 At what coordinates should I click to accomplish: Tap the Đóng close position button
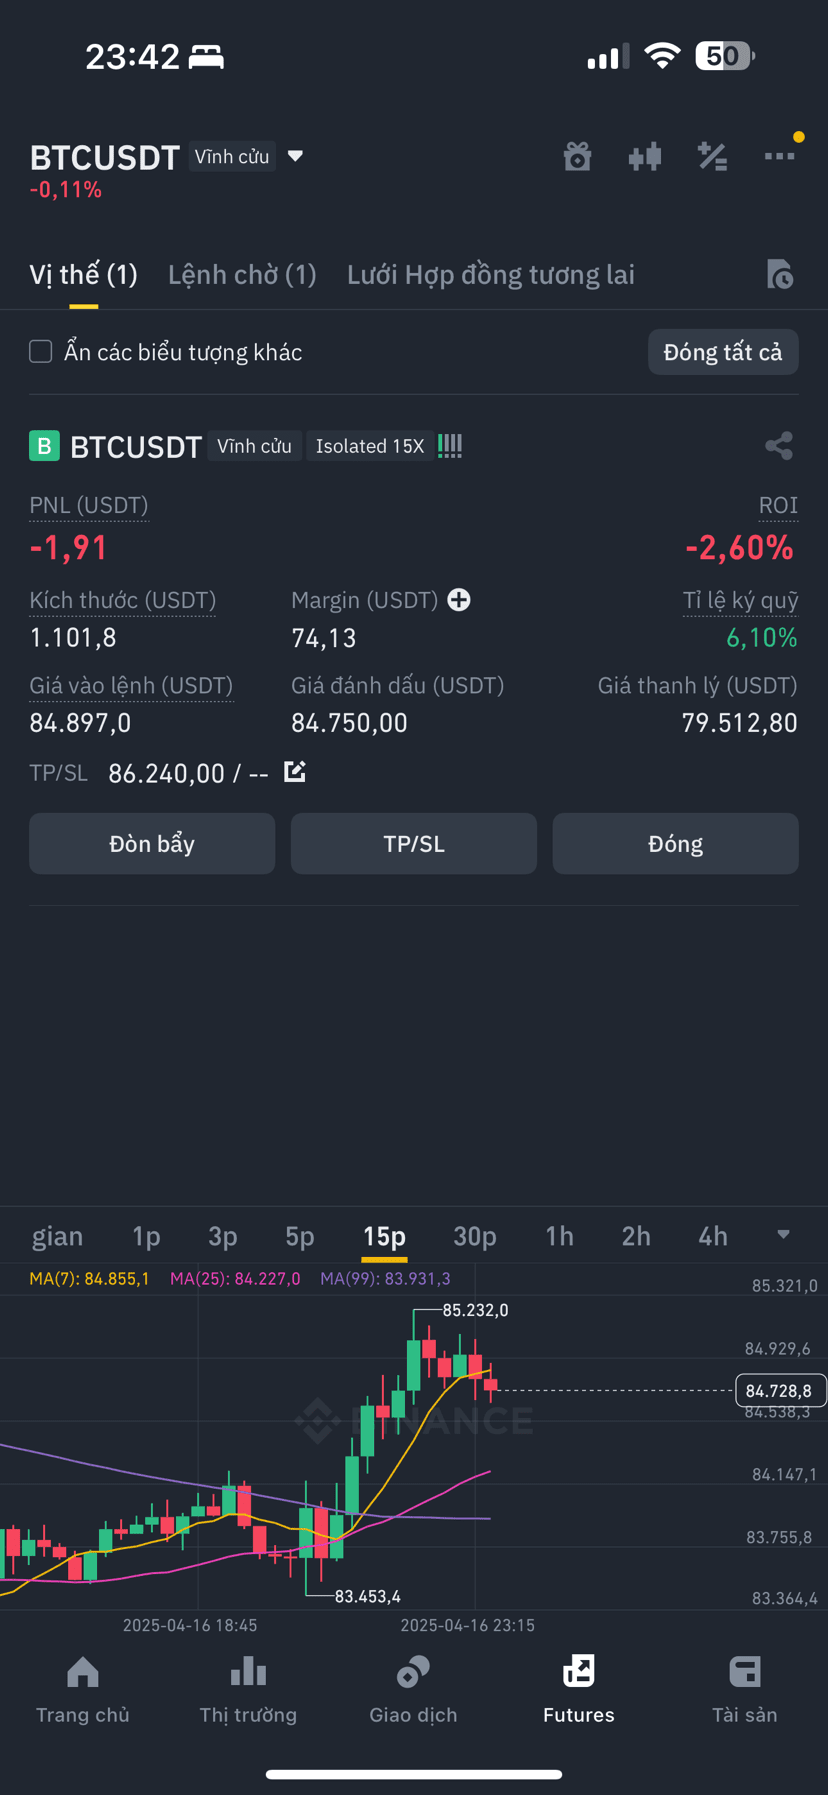pyautogui.click(x=676, y=844)
